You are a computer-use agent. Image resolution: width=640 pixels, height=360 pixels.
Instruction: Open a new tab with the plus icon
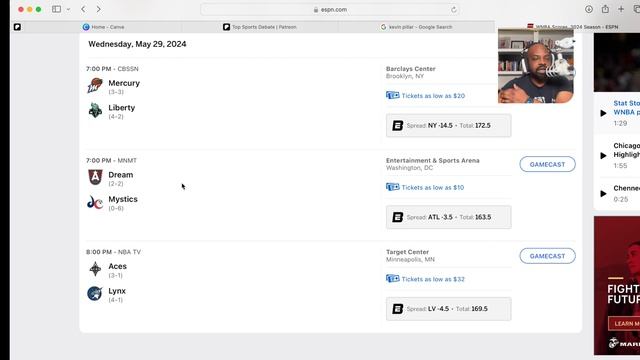(x=621, y=9)
